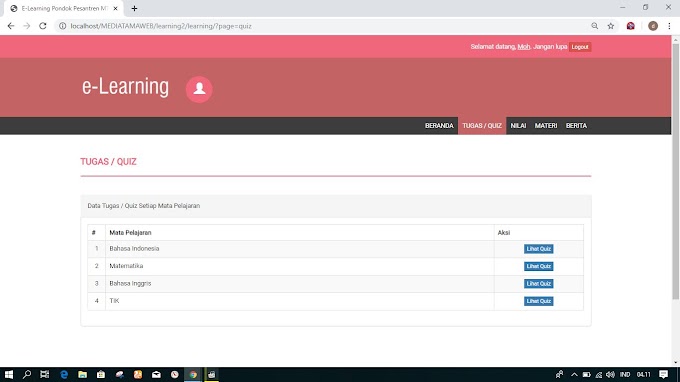
Task: Click the zoom magnifier icon in address bar
Action: click(595, 26)
